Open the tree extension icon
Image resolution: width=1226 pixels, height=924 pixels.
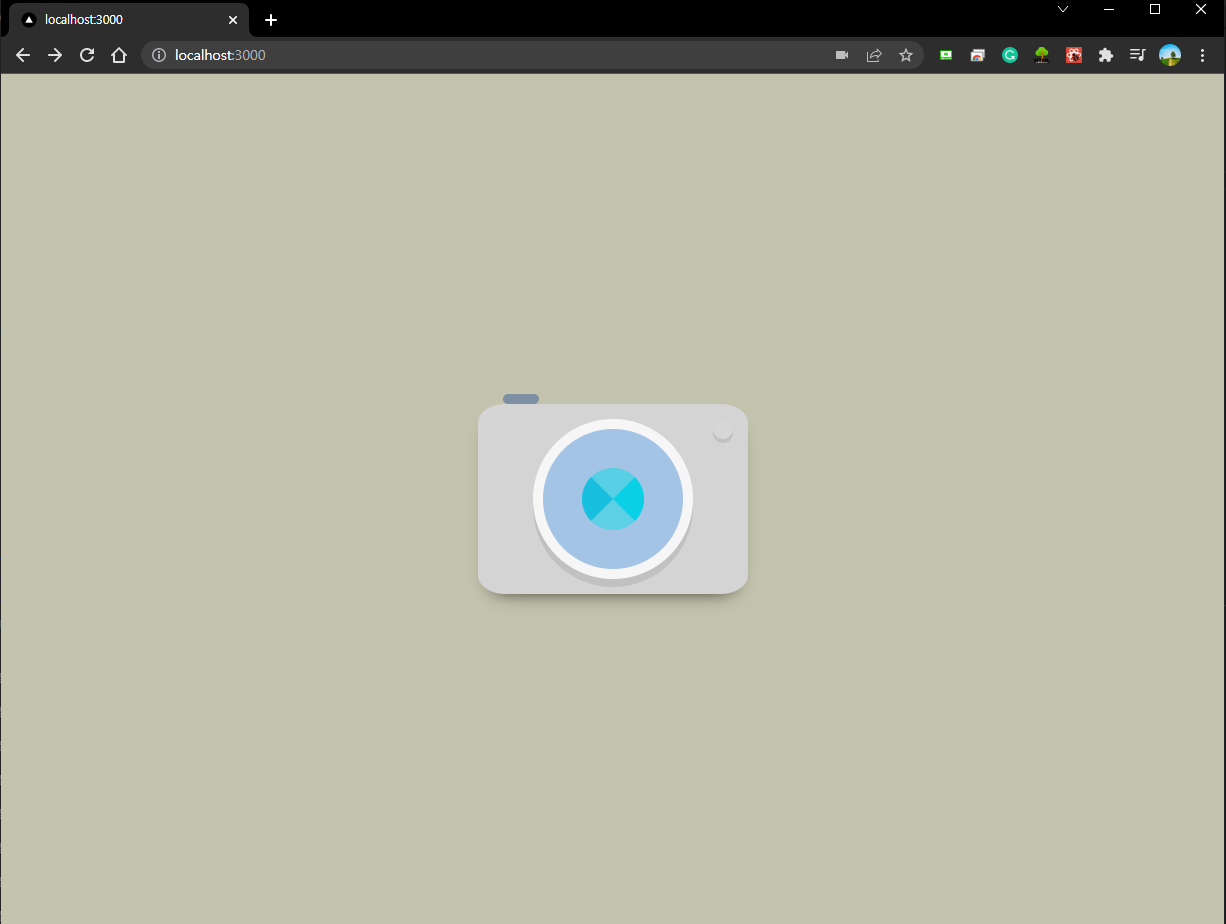(1042, 55)
